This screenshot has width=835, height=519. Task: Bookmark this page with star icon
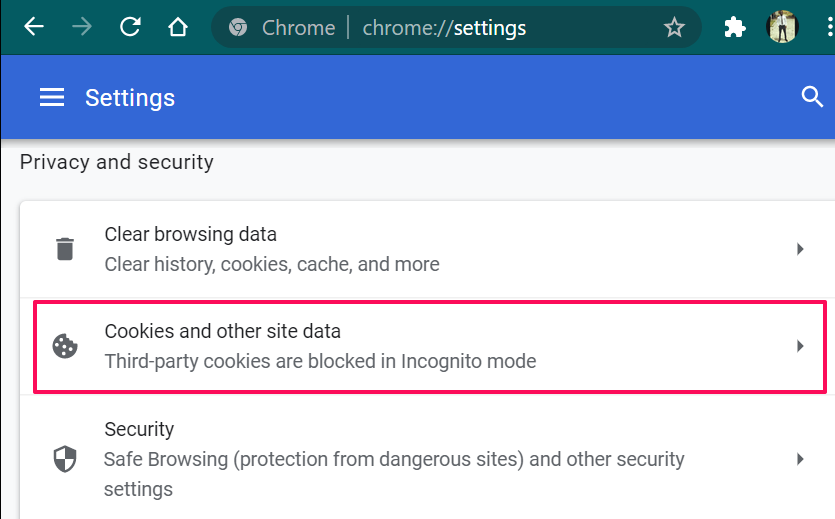674,27
